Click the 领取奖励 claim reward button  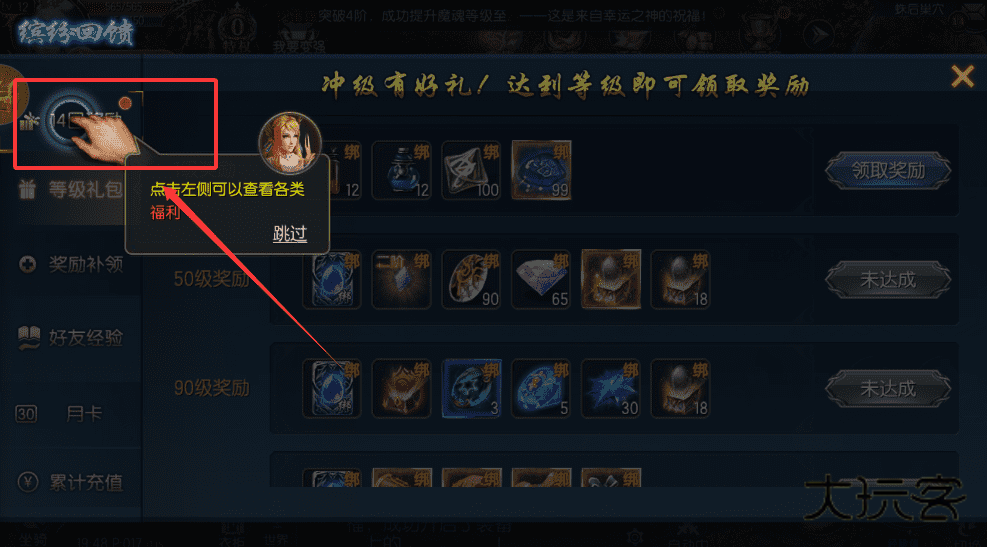click(888, 170)
